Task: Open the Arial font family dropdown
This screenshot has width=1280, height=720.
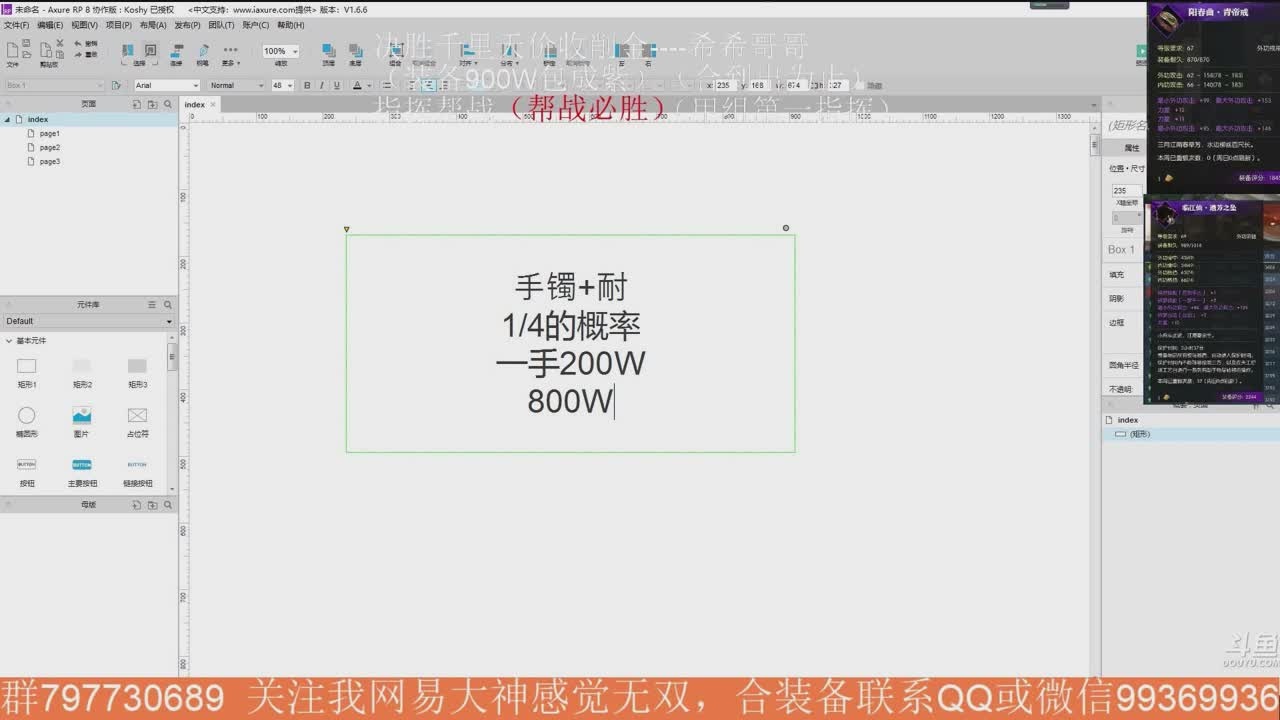Action: coord(166,85)
